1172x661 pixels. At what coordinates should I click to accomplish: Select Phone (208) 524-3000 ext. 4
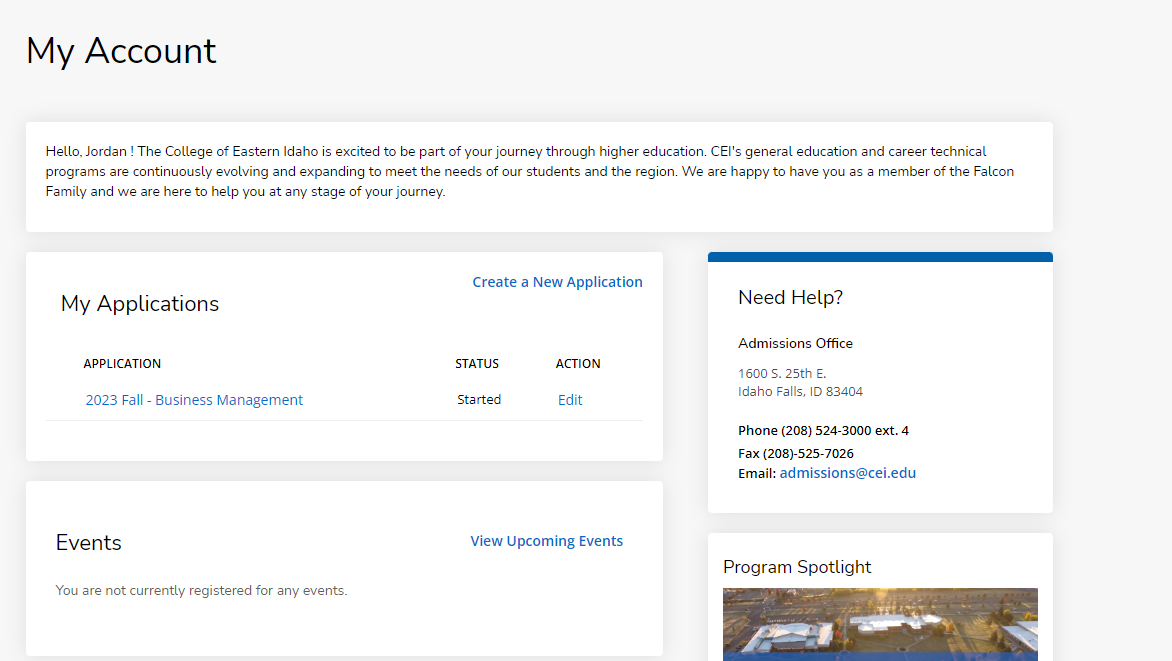tap(823, 430)
